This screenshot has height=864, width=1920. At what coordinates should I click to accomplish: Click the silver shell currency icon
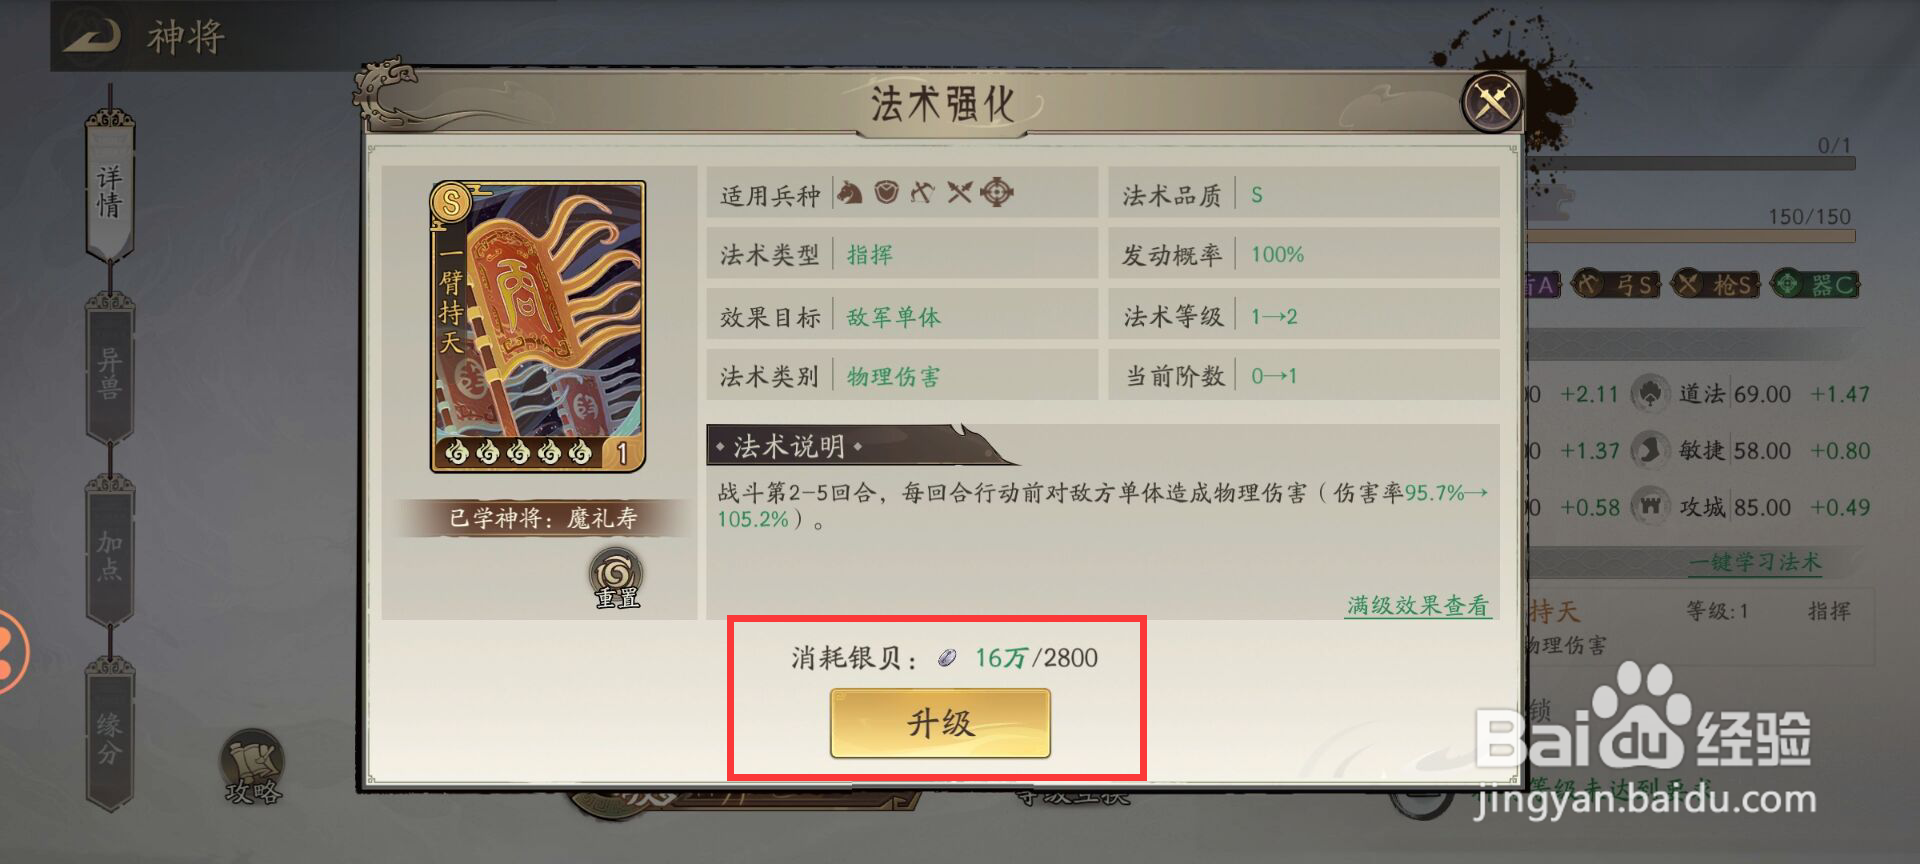(x=947, y=658)
